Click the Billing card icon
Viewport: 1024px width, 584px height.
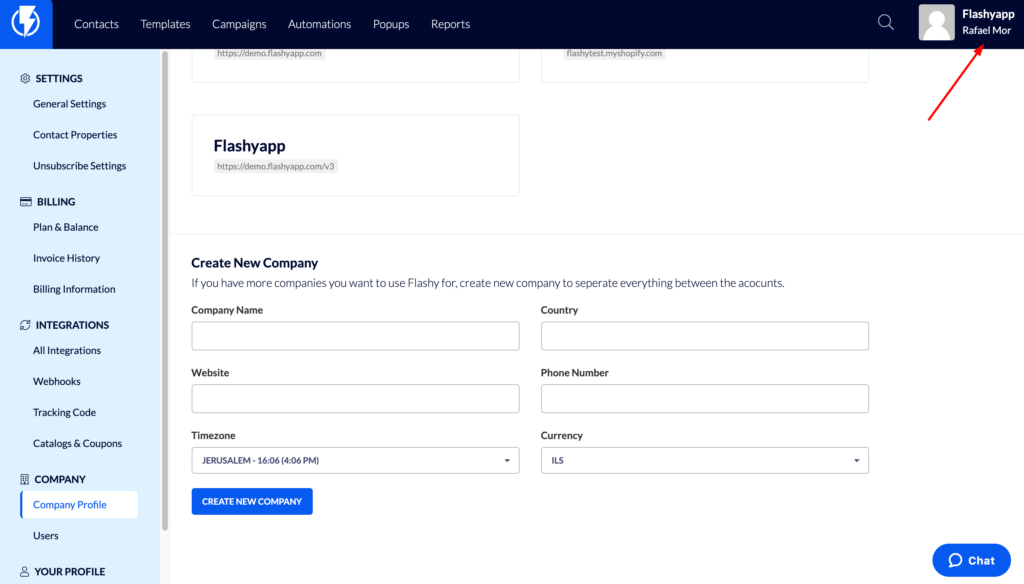pos(25,202)
